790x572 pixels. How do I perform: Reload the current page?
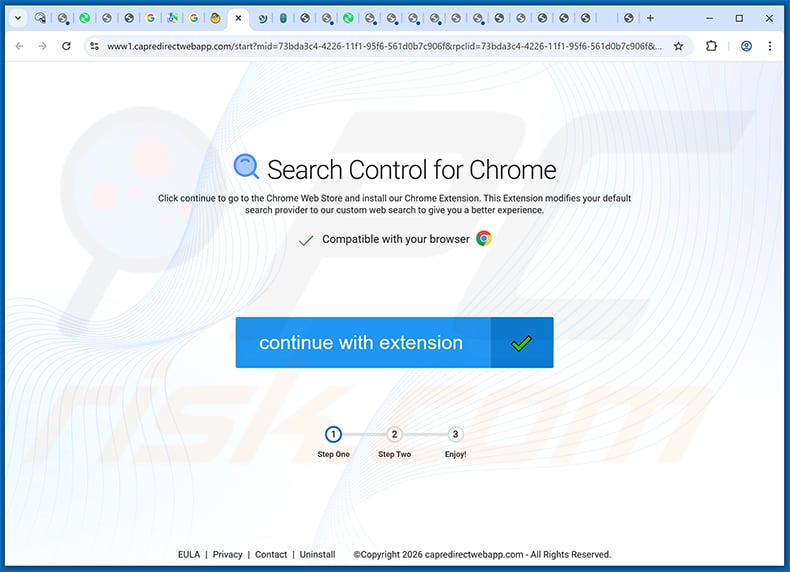[66, 46]
